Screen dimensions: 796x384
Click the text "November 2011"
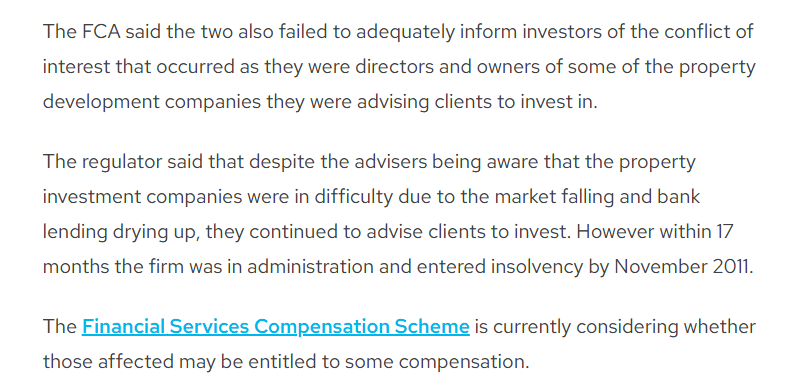coord(682,267)
